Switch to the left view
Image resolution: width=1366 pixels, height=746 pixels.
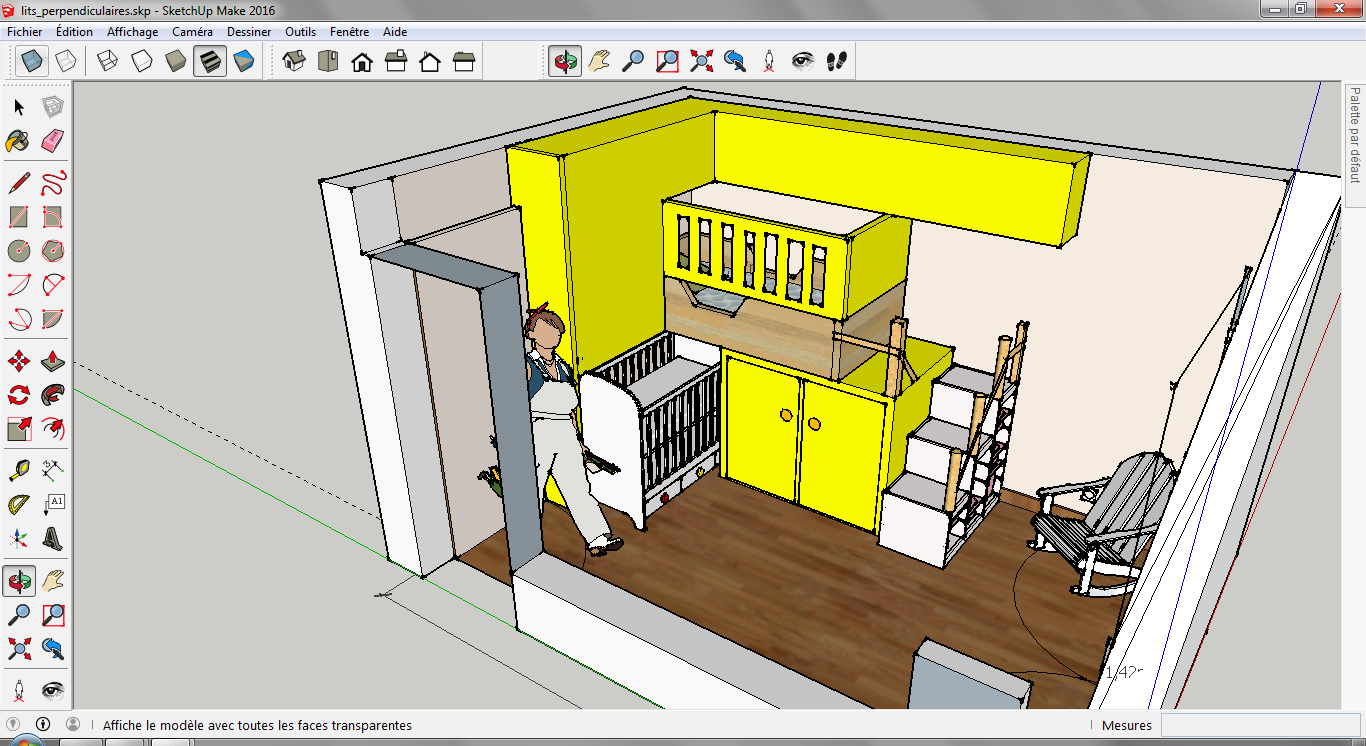(464, 62)
